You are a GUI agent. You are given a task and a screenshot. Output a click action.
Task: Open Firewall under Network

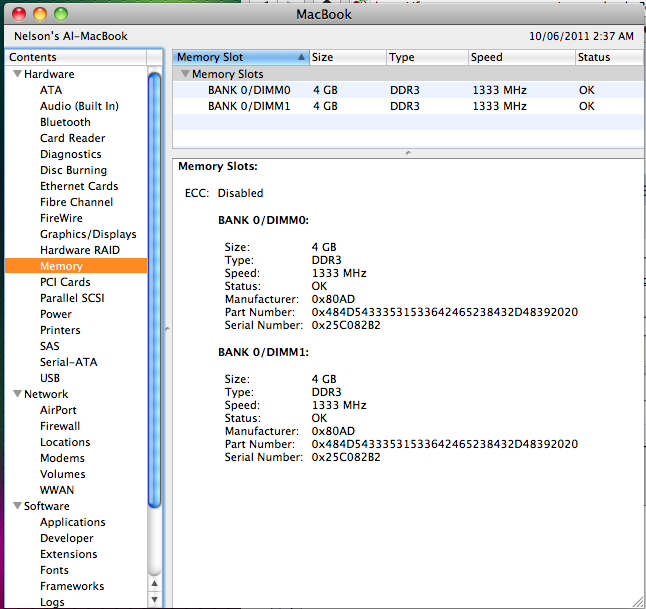pyautogui.click(x=60, y=426)
